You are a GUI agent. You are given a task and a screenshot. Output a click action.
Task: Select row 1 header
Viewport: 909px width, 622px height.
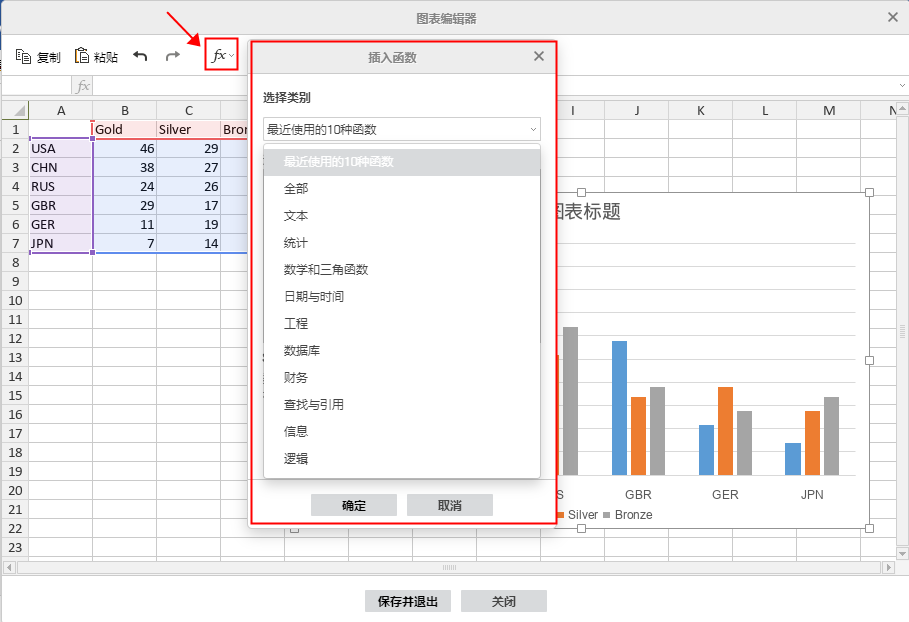[16, 129]
